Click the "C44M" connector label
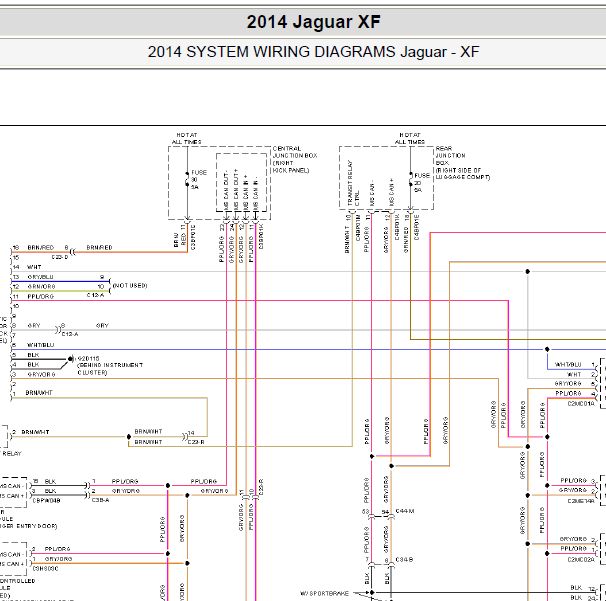 point(405,511)
